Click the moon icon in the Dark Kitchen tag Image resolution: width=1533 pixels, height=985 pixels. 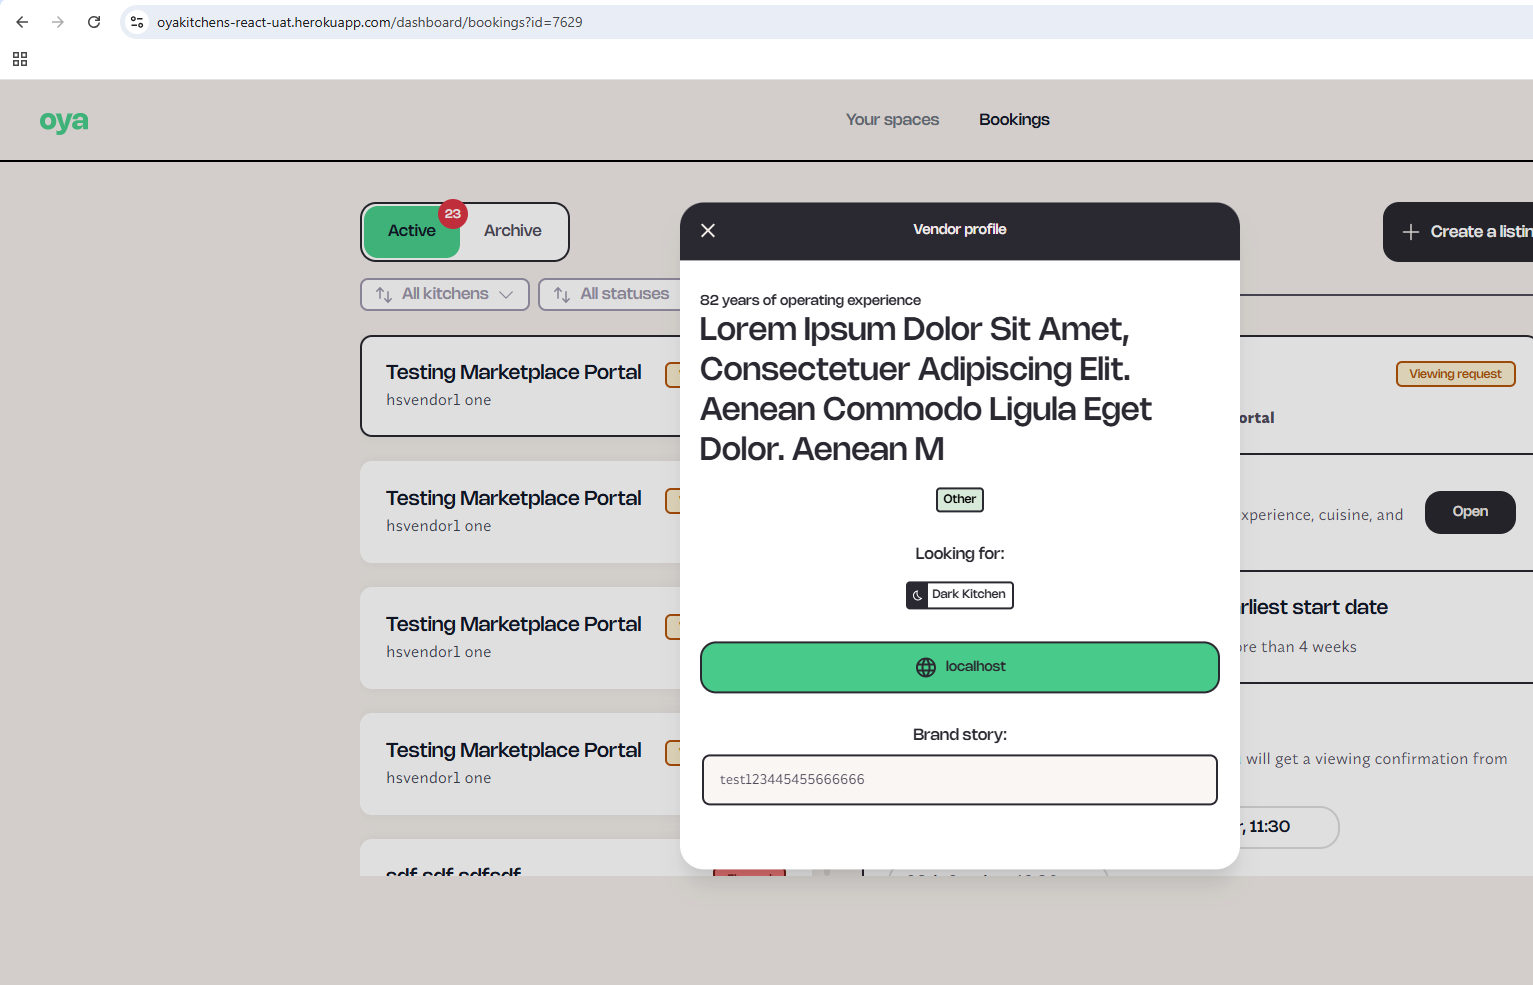pyautogui.click(x=919, y=594)
